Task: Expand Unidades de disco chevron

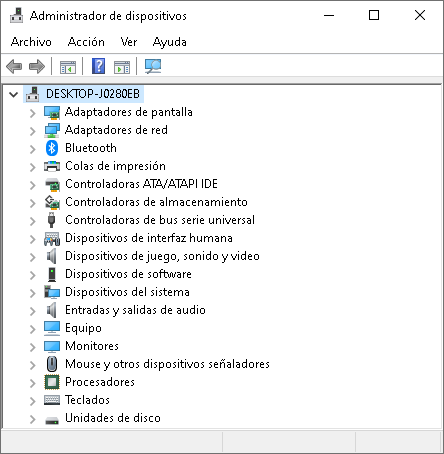Action: 32,419
